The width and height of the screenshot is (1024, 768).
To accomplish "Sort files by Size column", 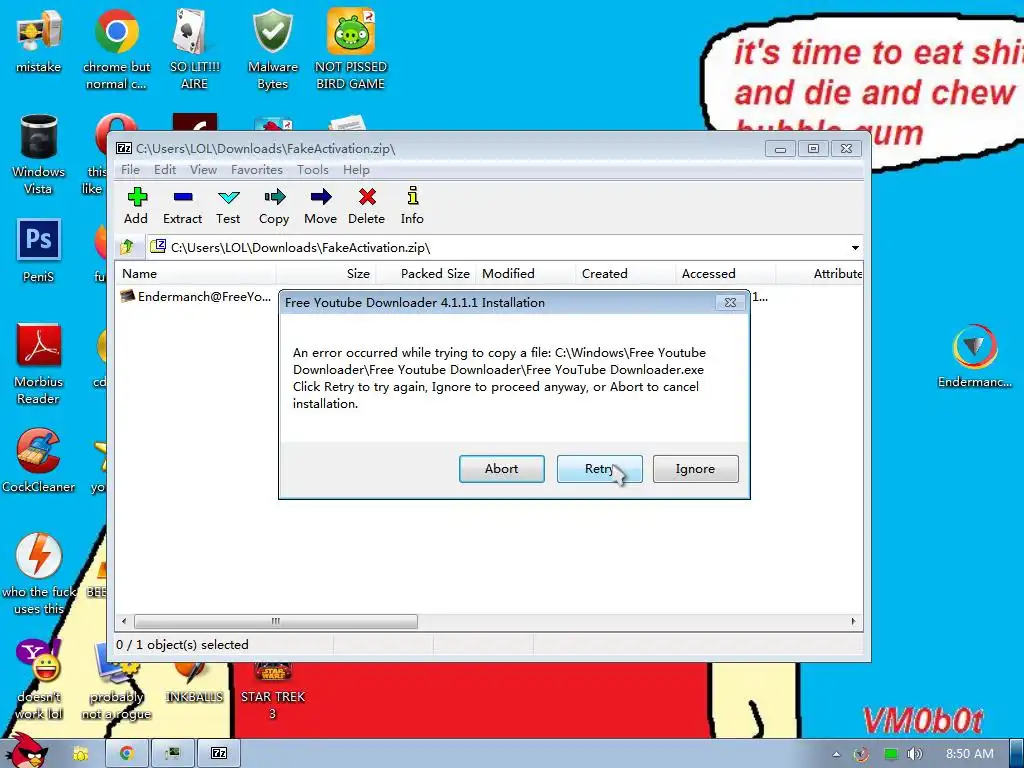I will tap(326, 274).
